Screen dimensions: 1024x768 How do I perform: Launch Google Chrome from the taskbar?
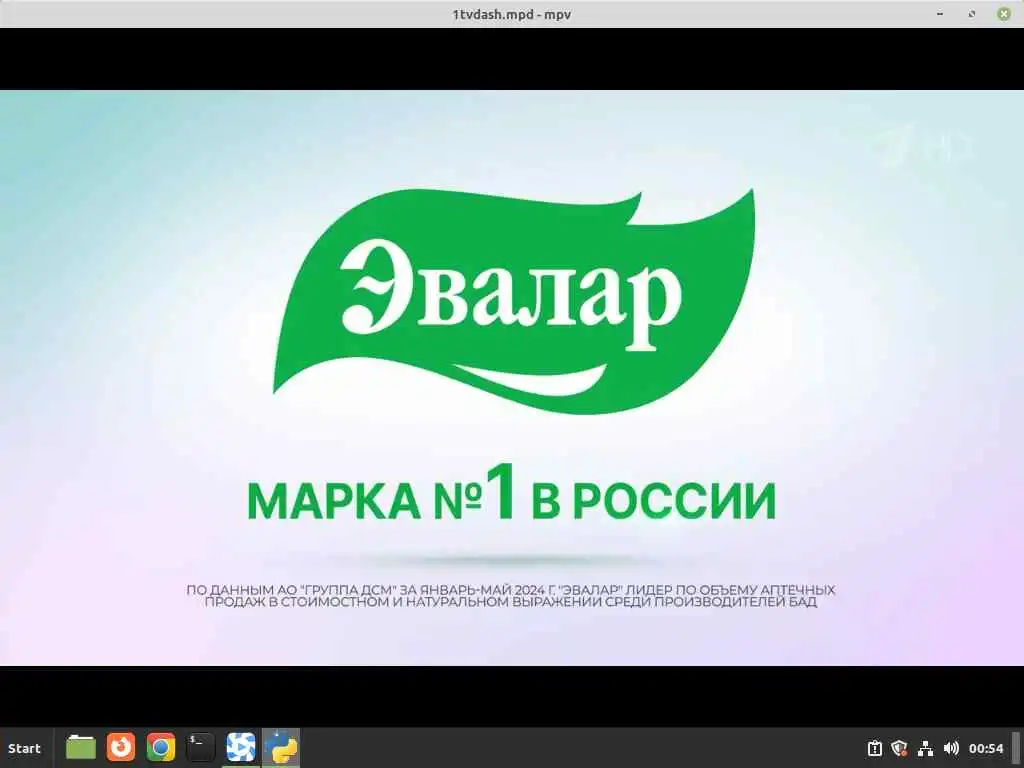(161, 748)
